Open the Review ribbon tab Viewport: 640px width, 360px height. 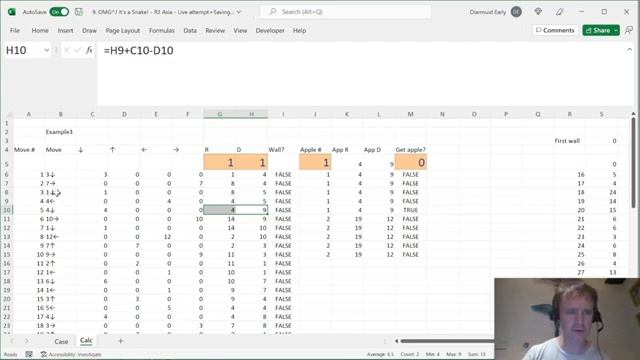point(215,31)
